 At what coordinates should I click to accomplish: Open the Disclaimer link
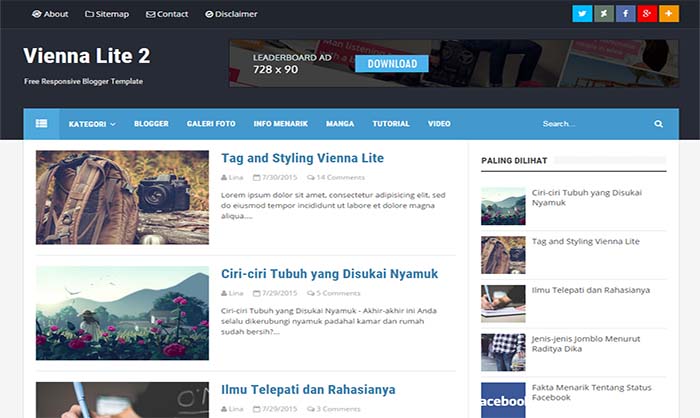231,14
